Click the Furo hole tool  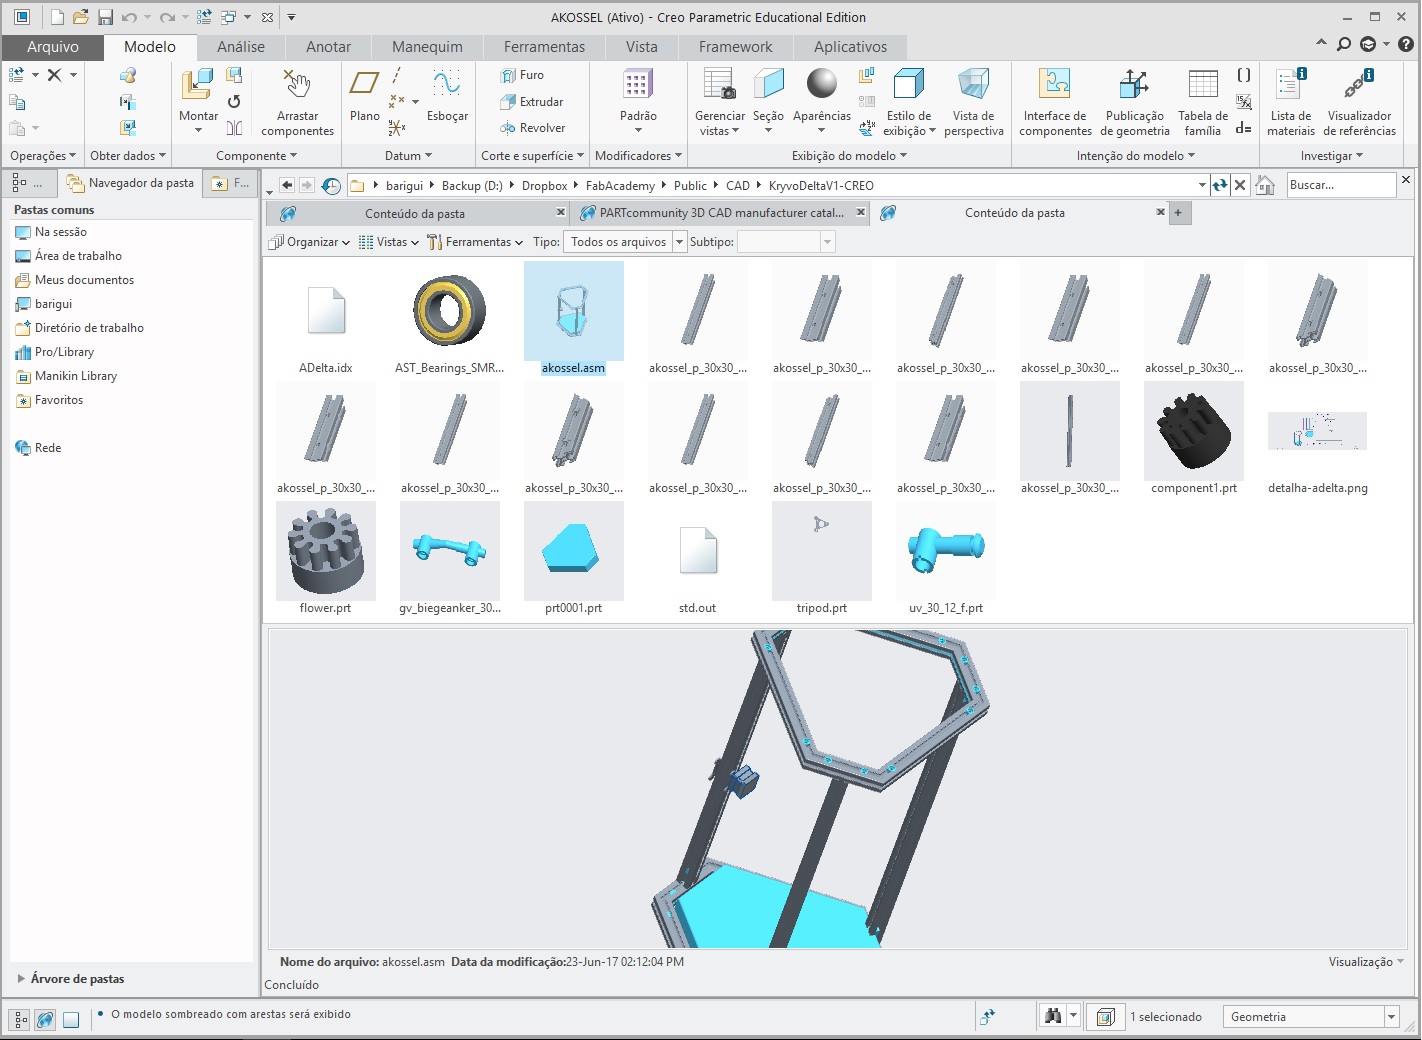pos(523,75)
